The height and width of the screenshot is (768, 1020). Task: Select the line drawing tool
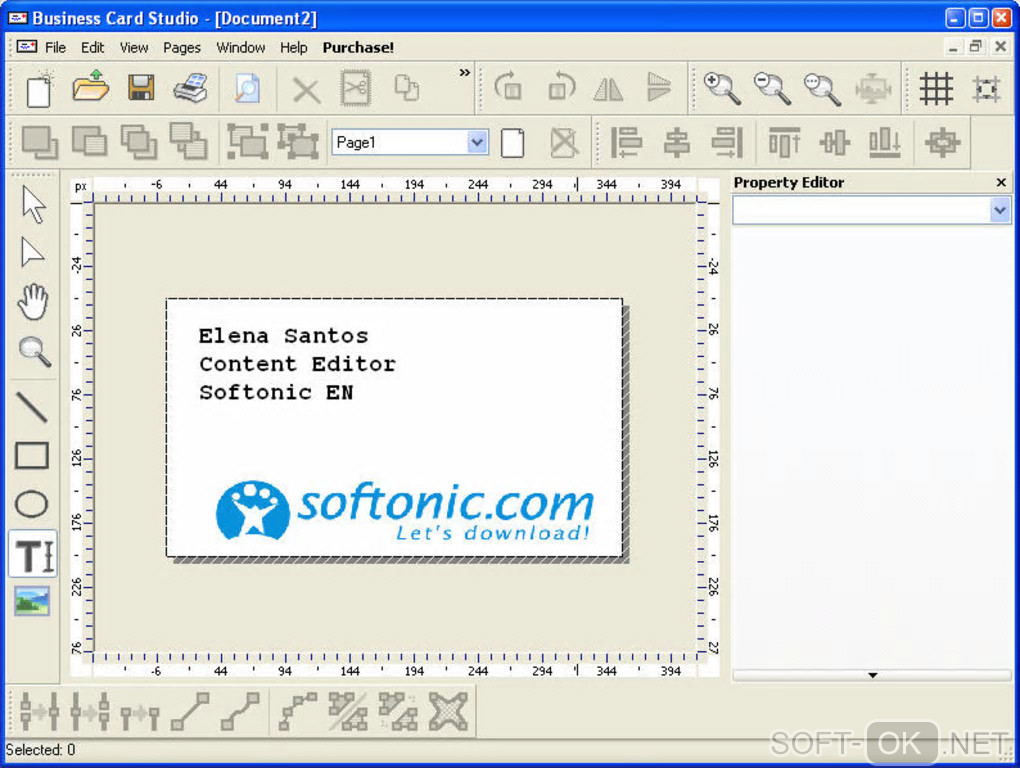tap(31, 407)
